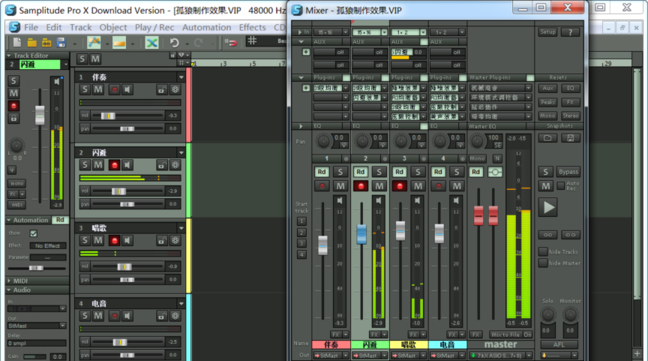
Task: Click the green crossfade X icon
Action: coord(152,43)
